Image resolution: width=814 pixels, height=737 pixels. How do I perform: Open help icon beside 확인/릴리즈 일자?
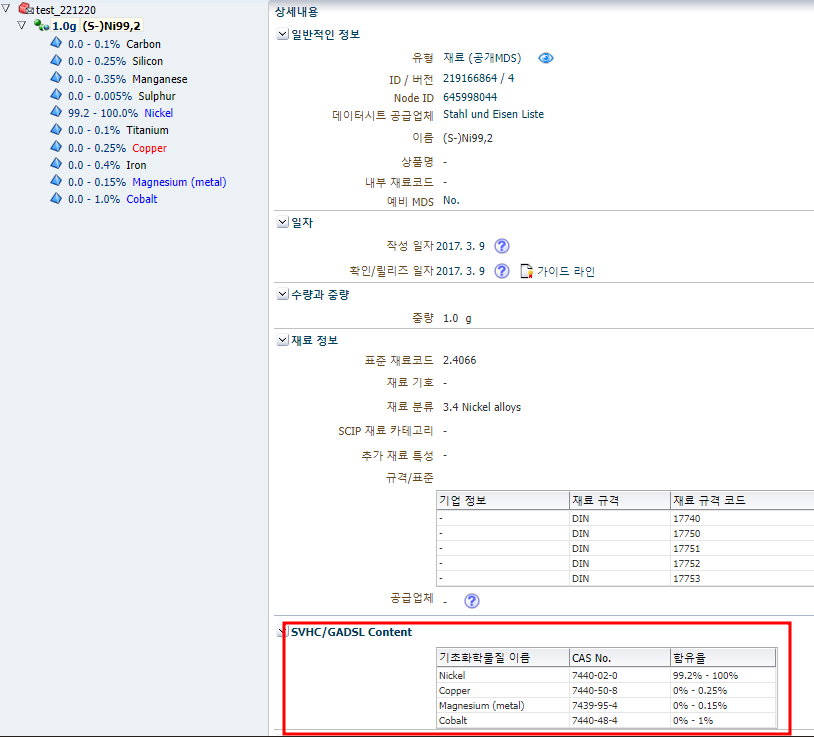point(501,271)
